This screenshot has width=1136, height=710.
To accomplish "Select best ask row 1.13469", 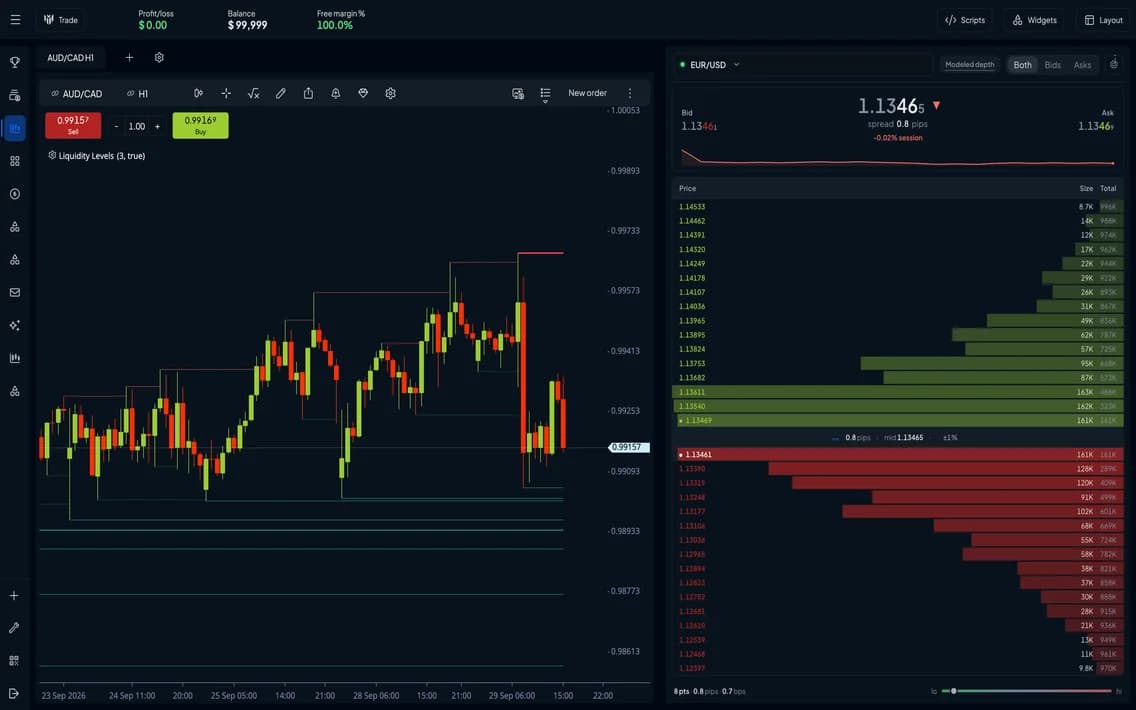I will point(898,420).
